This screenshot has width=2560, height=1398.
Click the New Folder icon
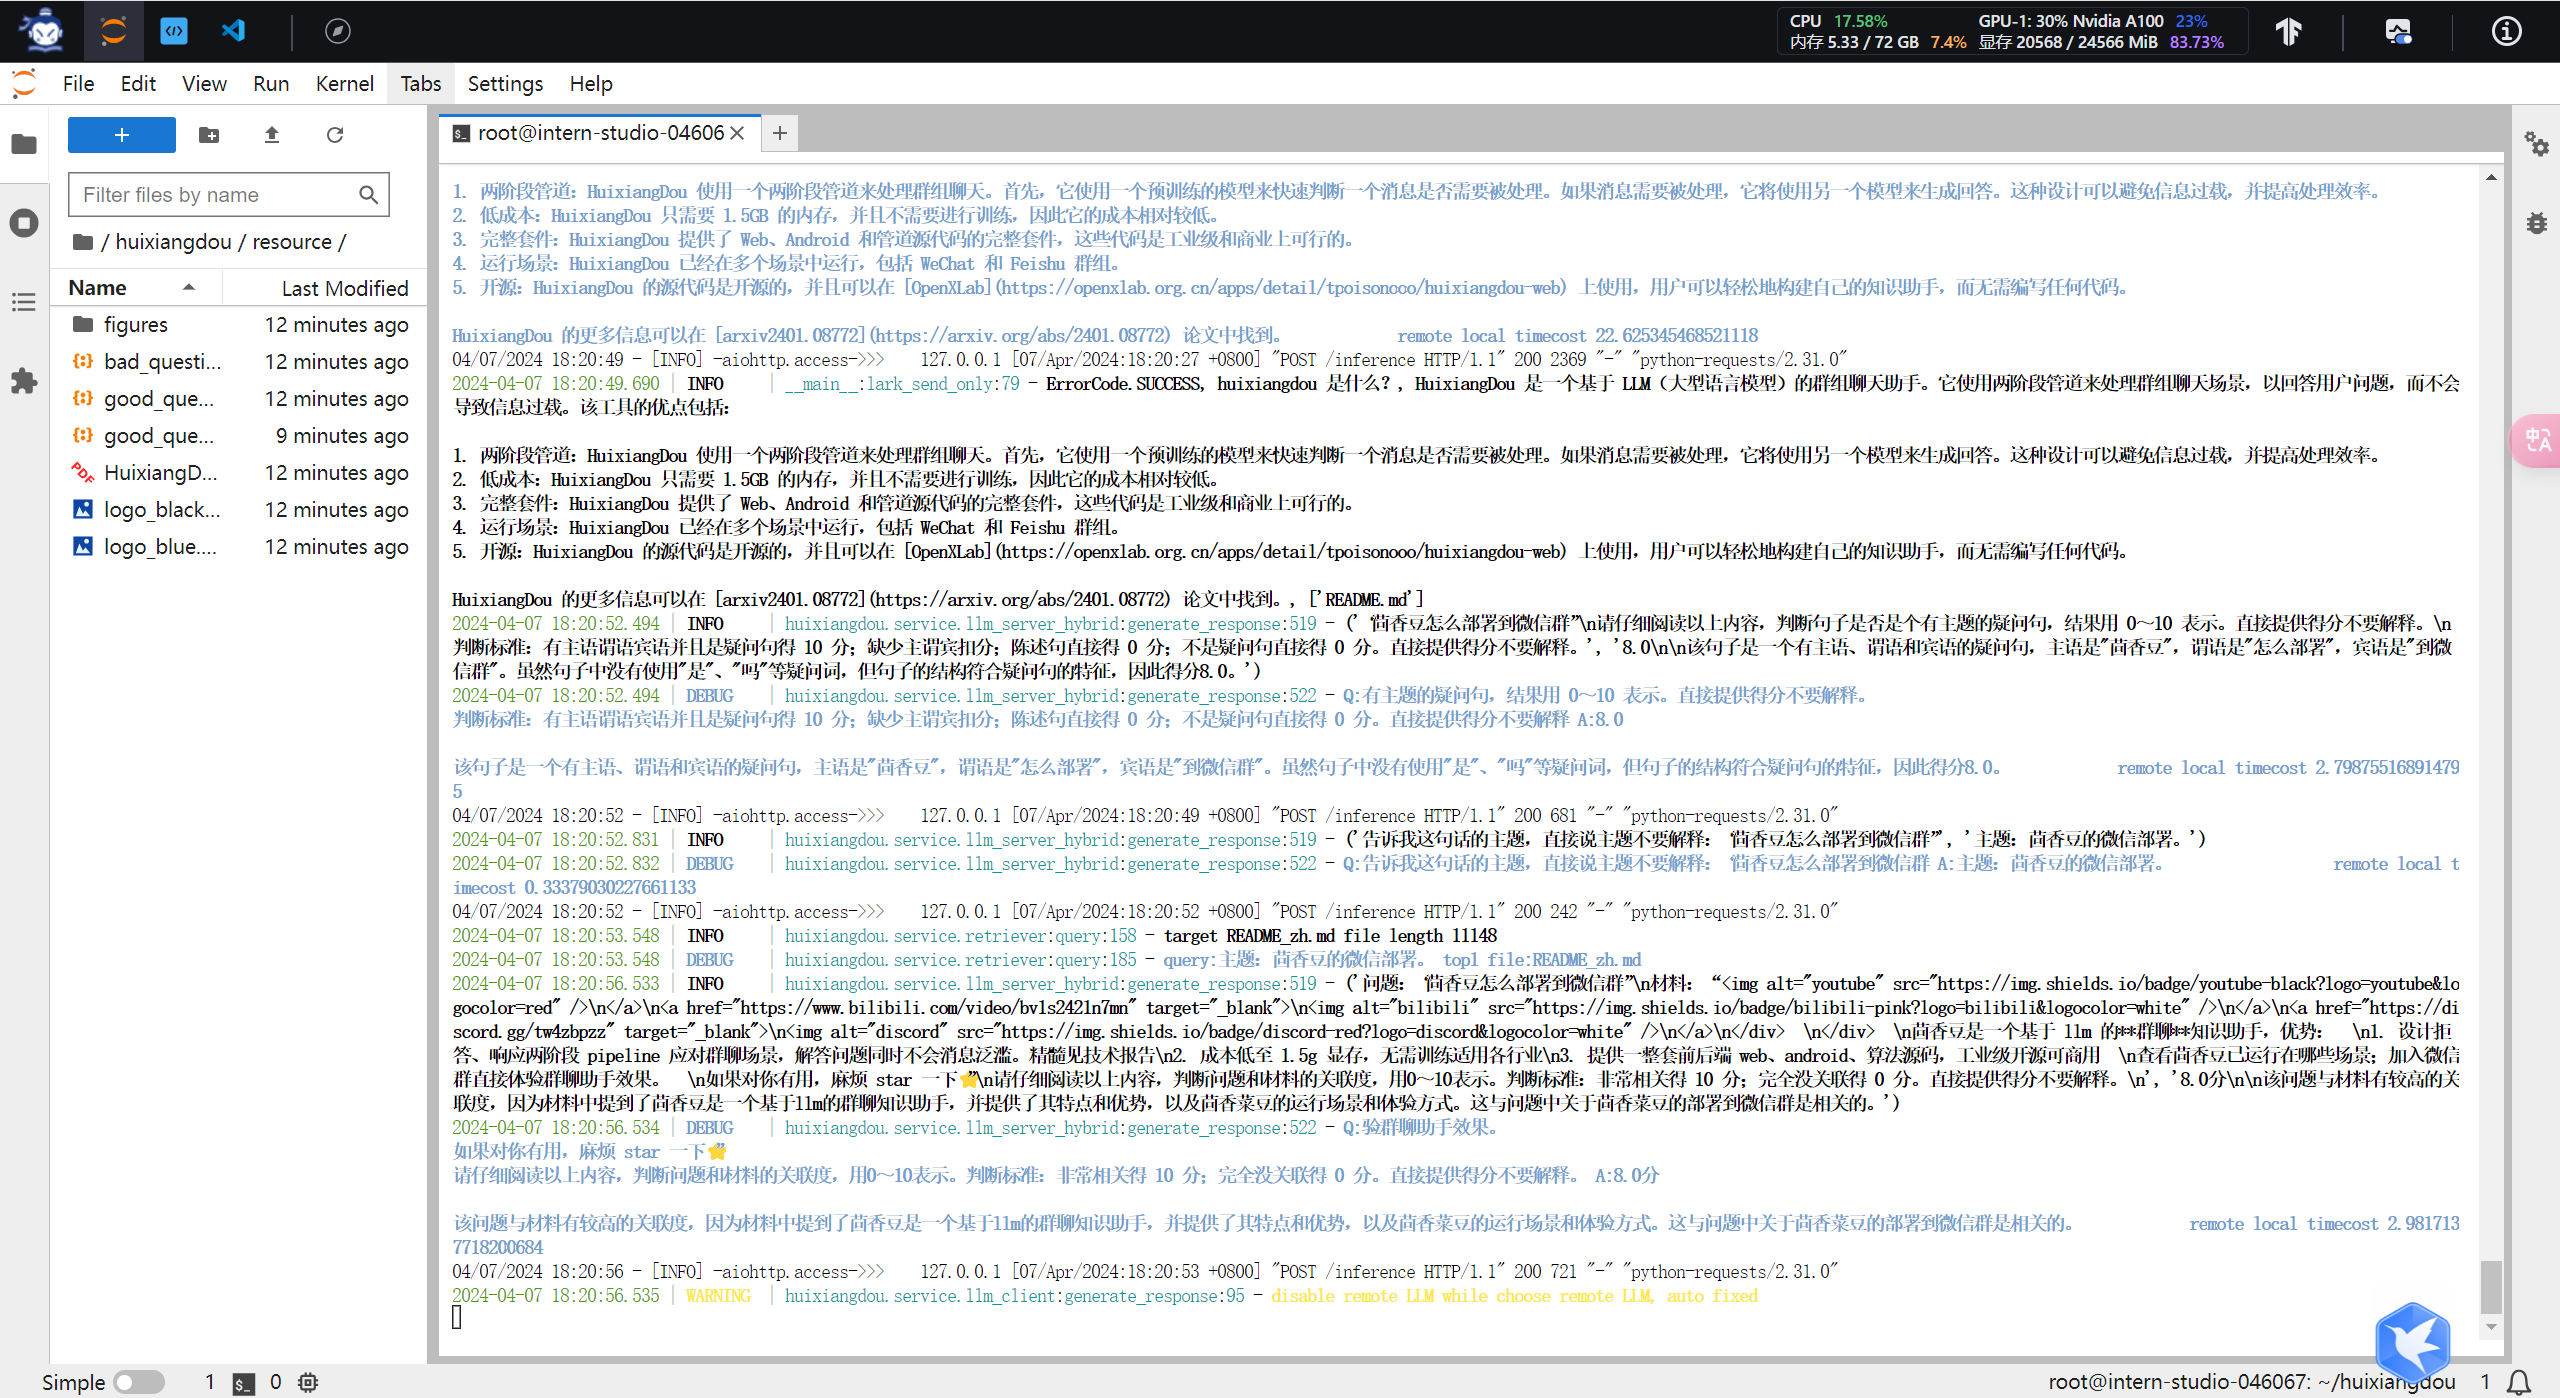pos(209,135)
